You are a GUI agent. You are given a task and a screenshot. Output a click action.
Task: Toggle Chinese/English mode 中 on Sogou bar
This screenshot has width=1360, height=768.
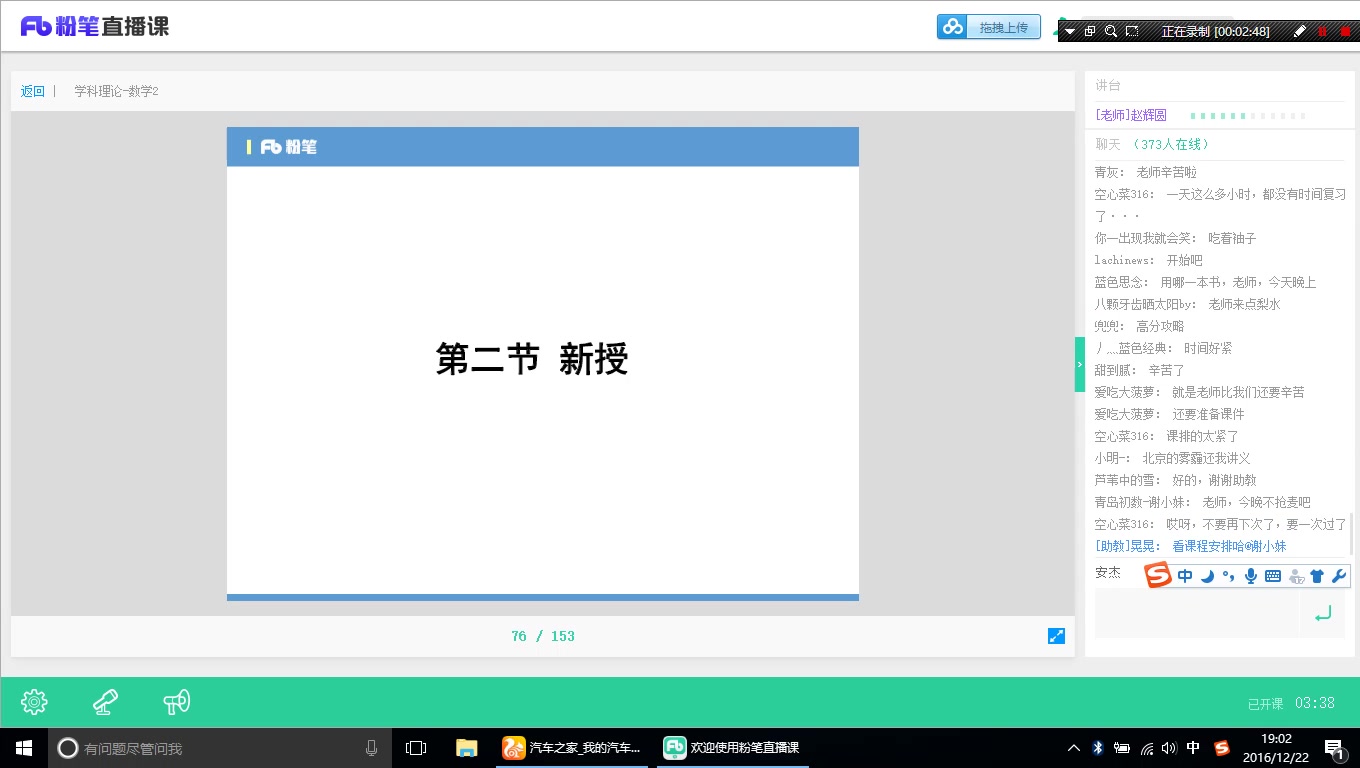pos(1185,576)
